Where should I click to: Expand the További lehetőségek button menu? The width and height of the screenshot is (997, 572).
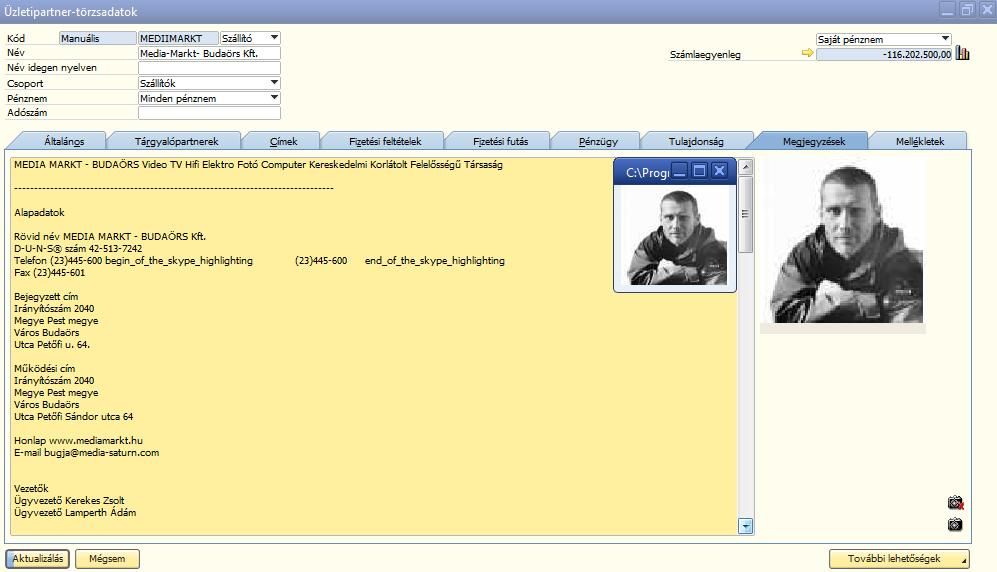pyautogui.click(x=900, y=559)
